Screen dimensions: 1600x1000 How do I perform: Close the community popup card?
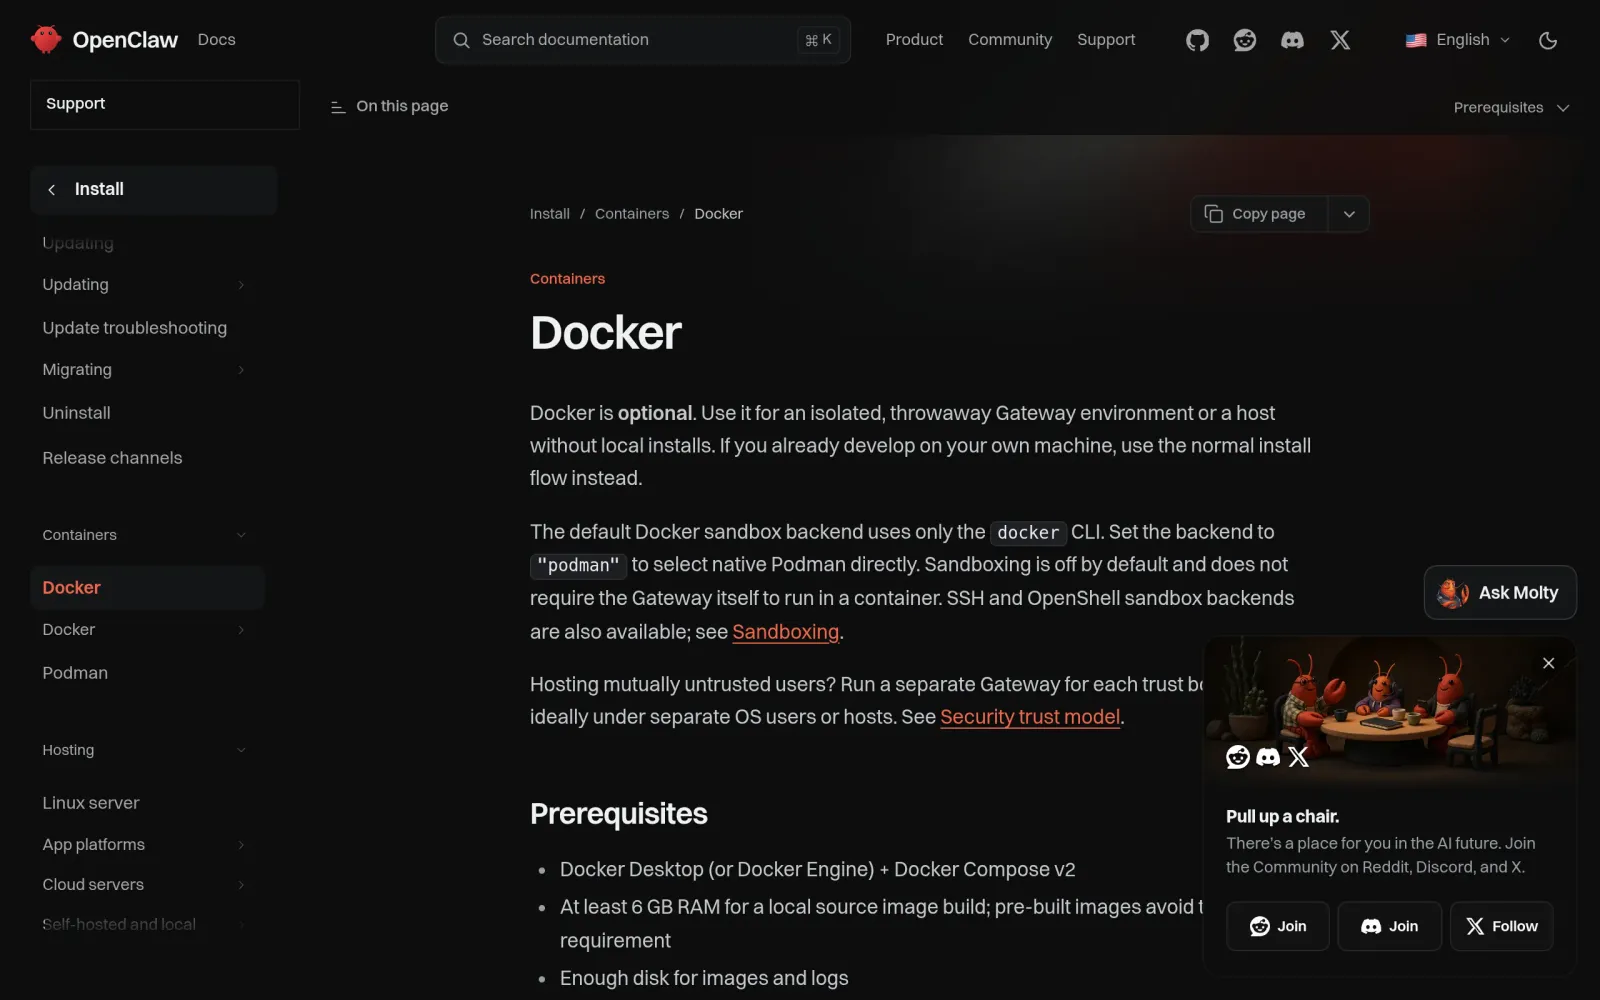pyautogui.click(x=1548, y=663)
